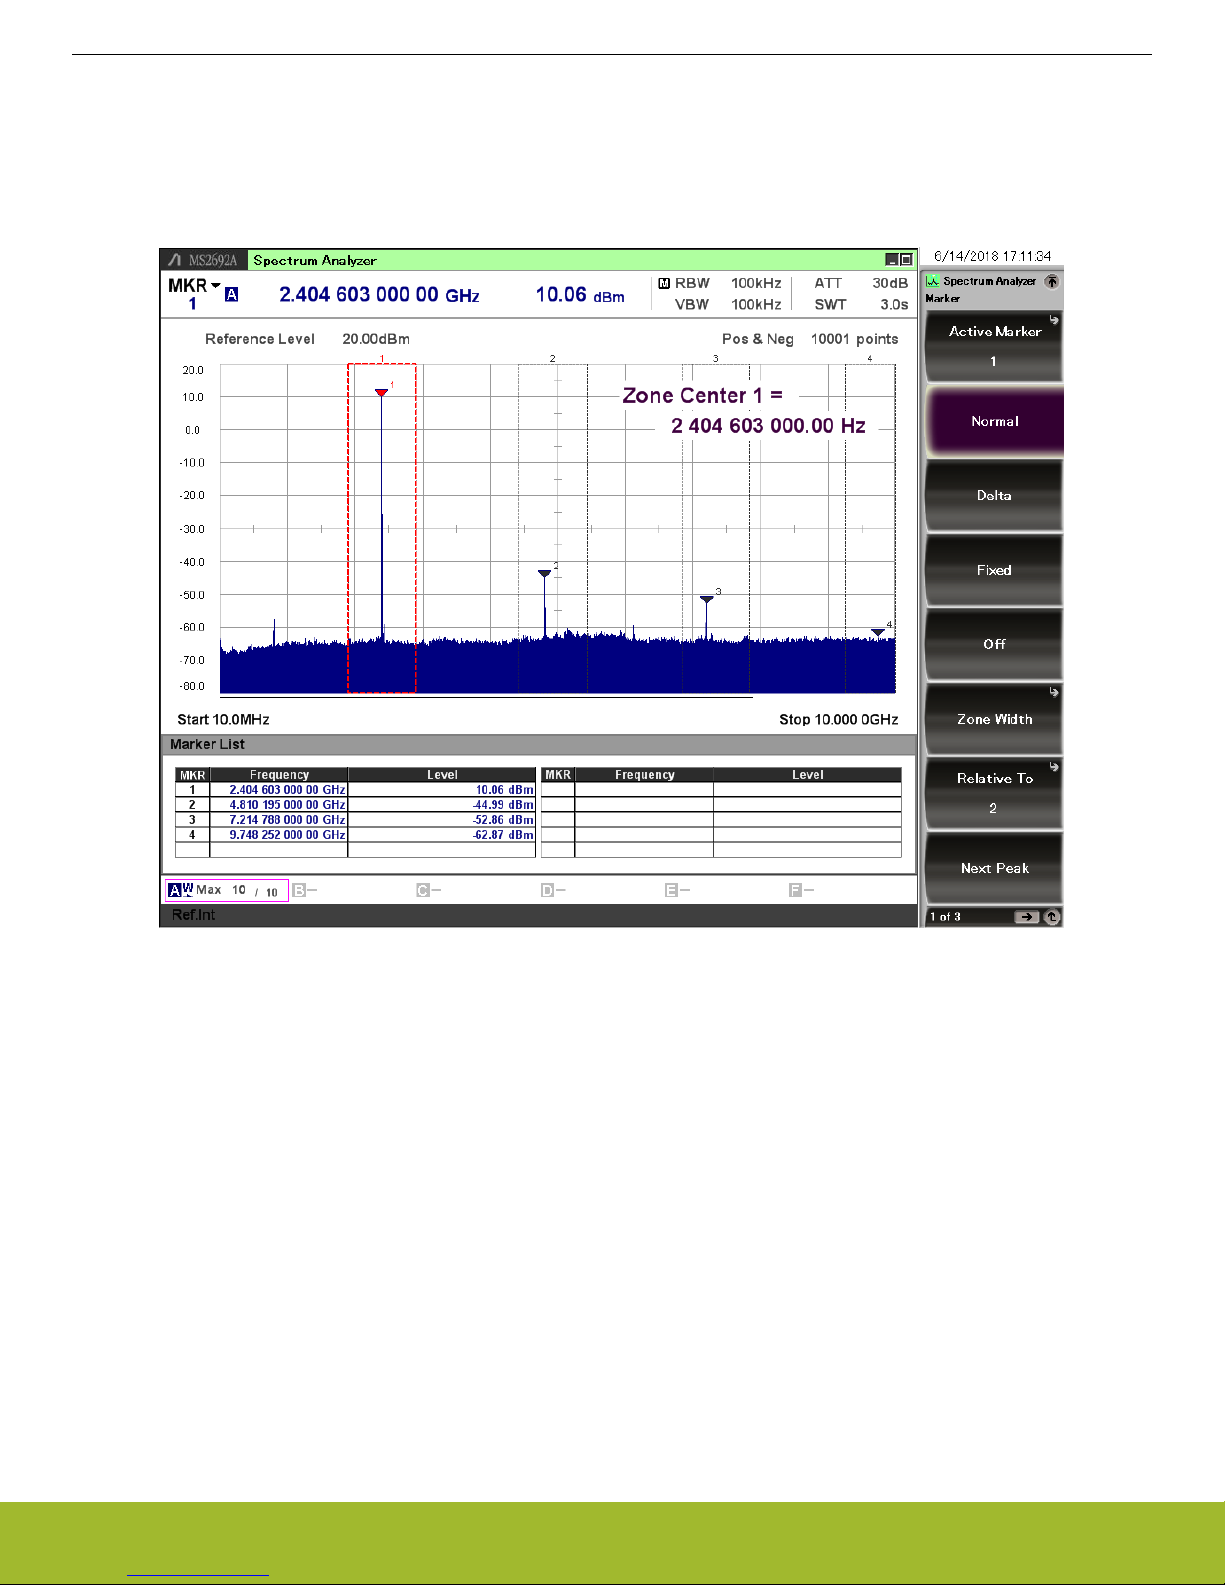Select trace D tab
The image size is (1225, 1585).
point(553,890)
